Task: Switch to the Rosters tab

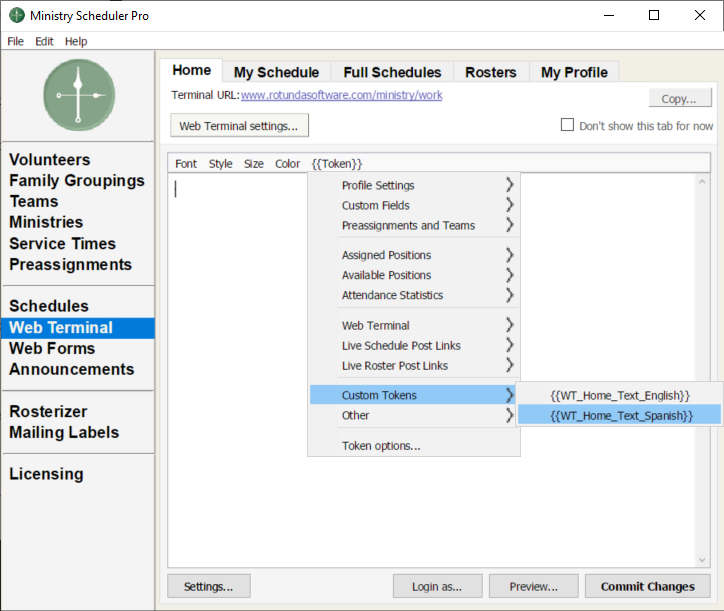Action: (491, 73)
